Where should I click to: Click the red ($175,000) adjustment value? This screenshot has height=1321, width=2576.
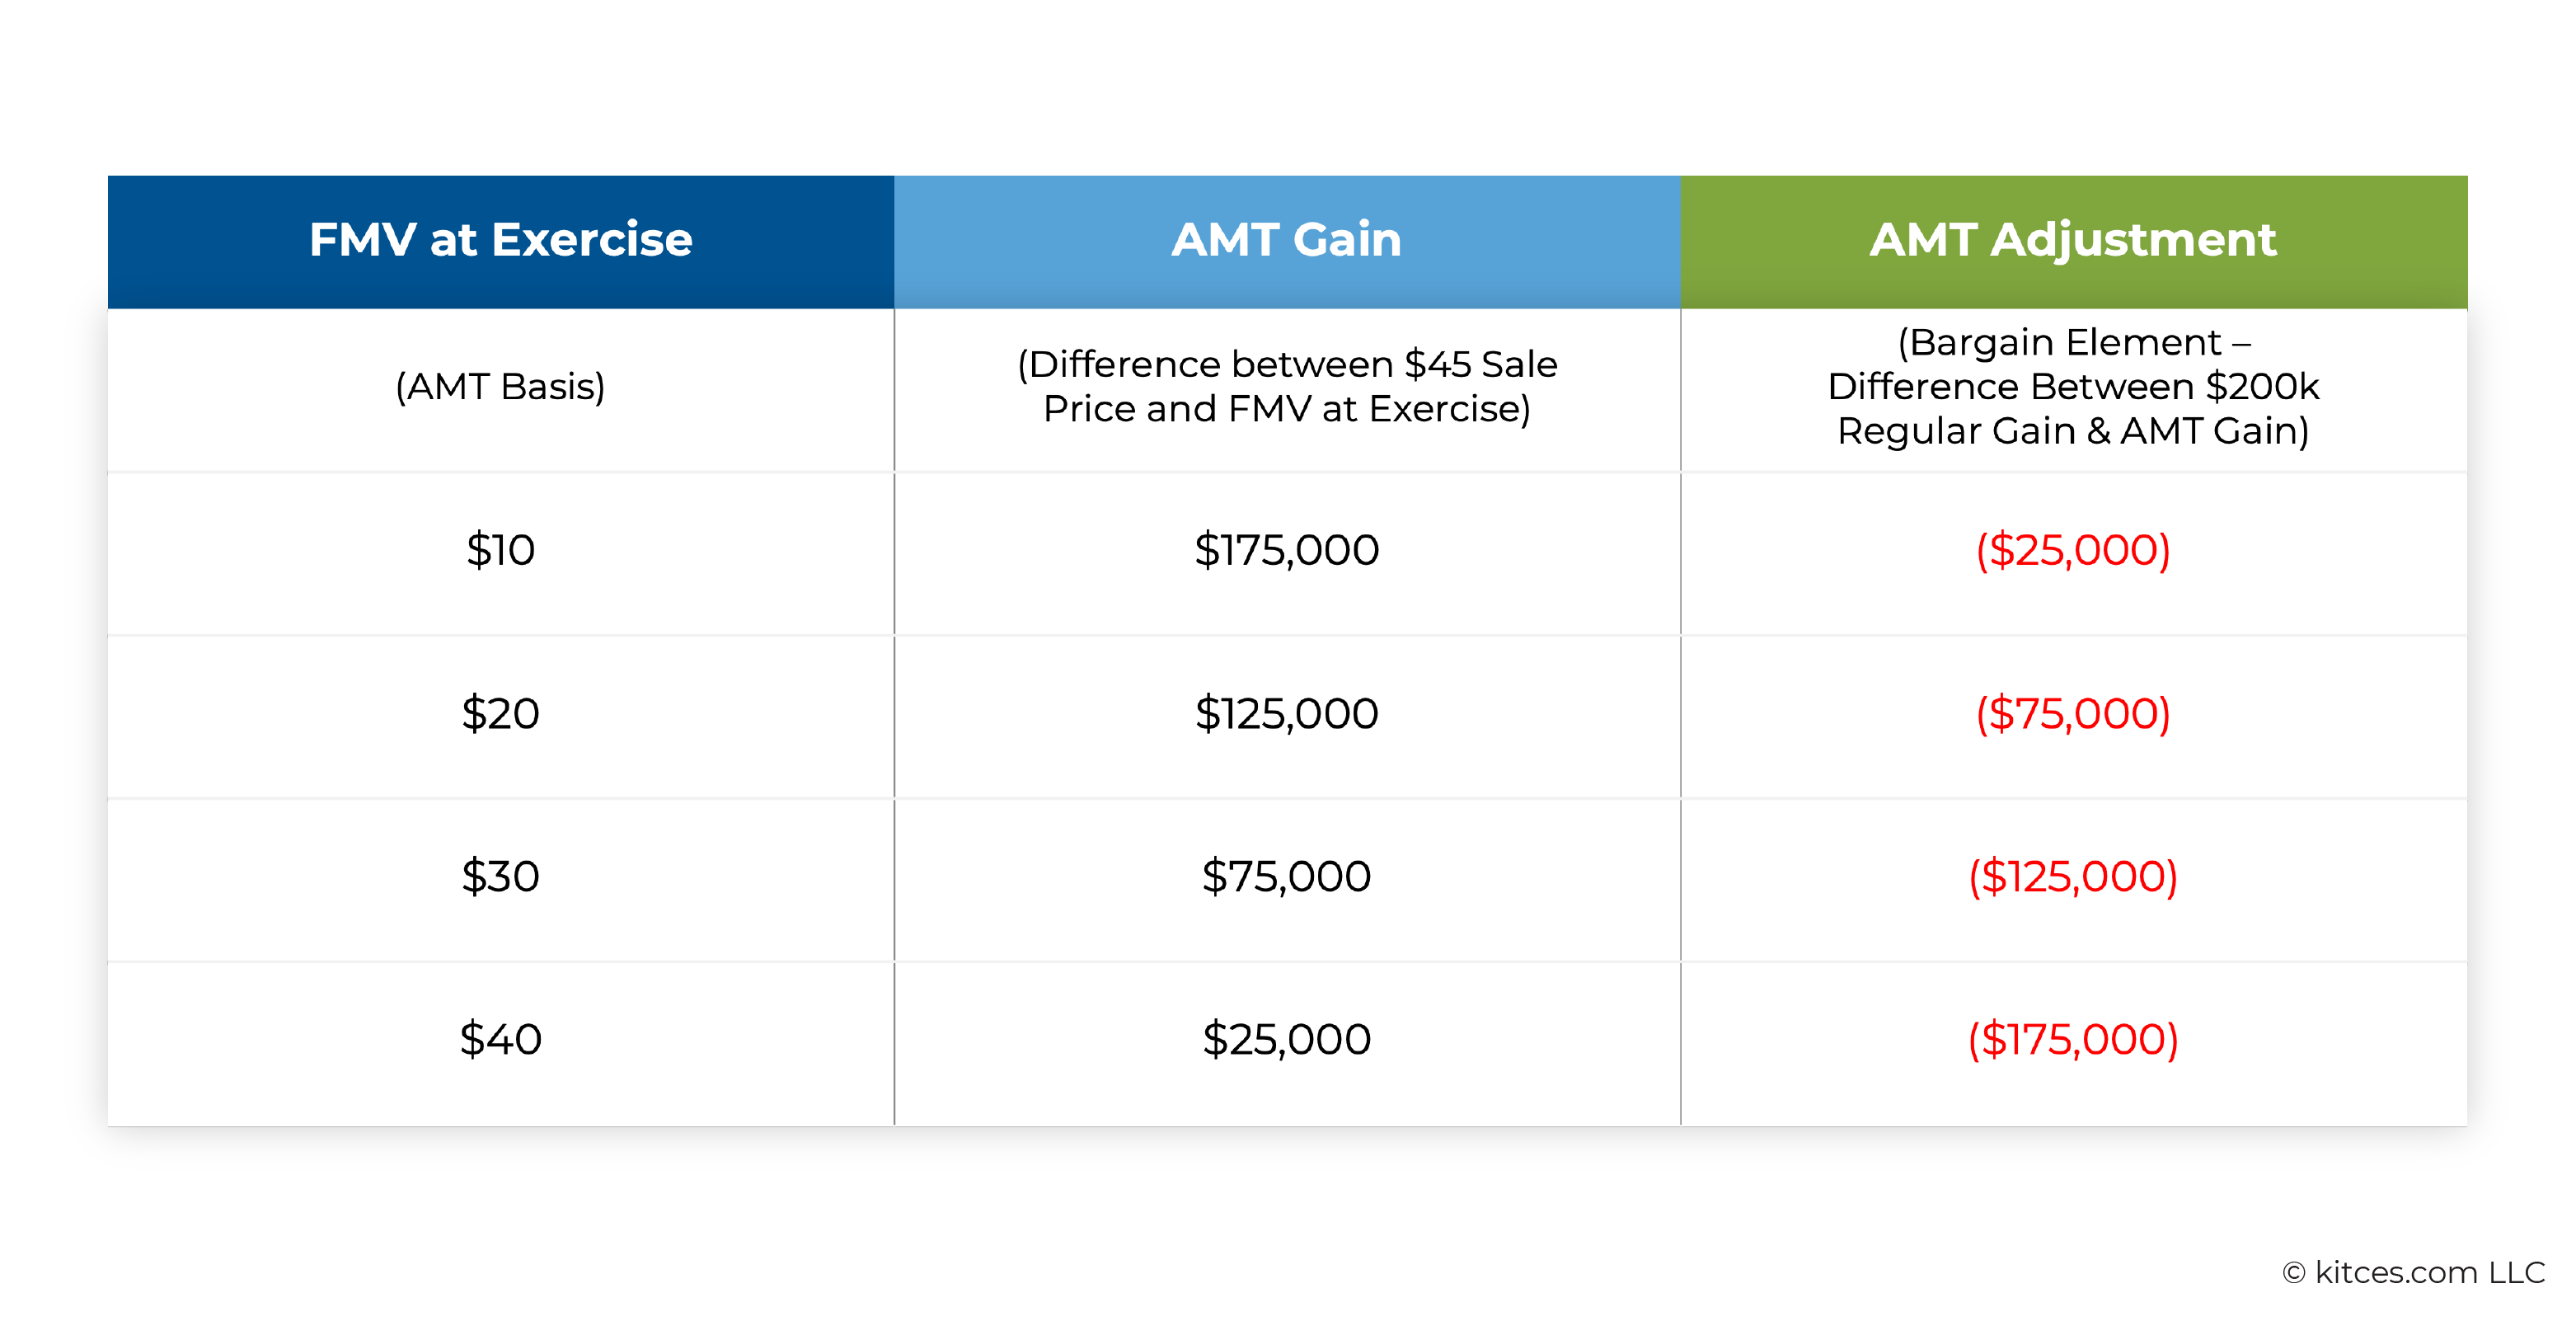coord(2073,1039)
